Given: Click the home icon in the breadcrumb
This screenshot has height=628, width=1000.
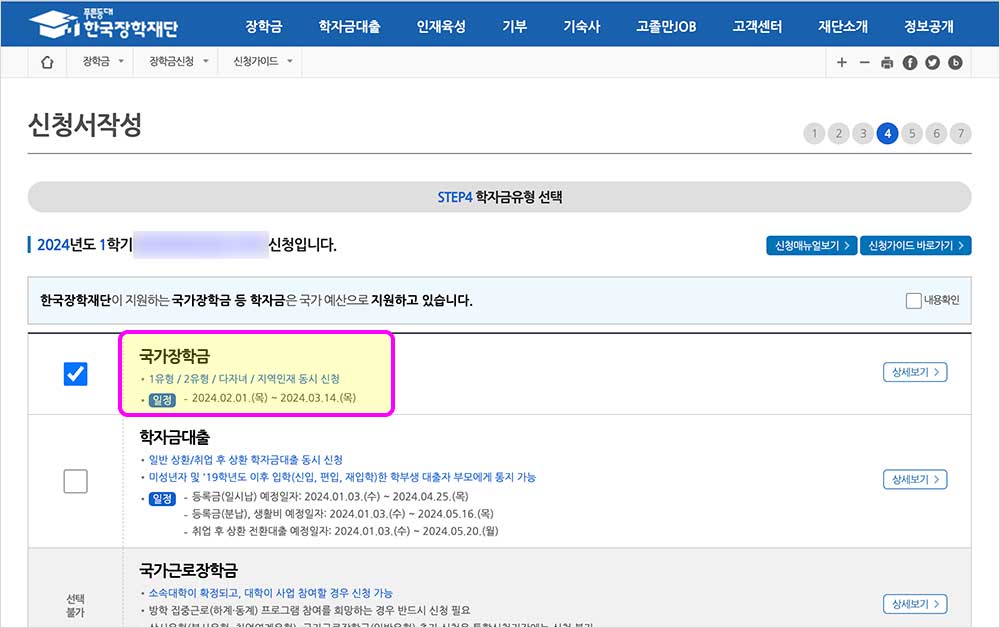Looking at the screenshot, I should coord(46,61).
